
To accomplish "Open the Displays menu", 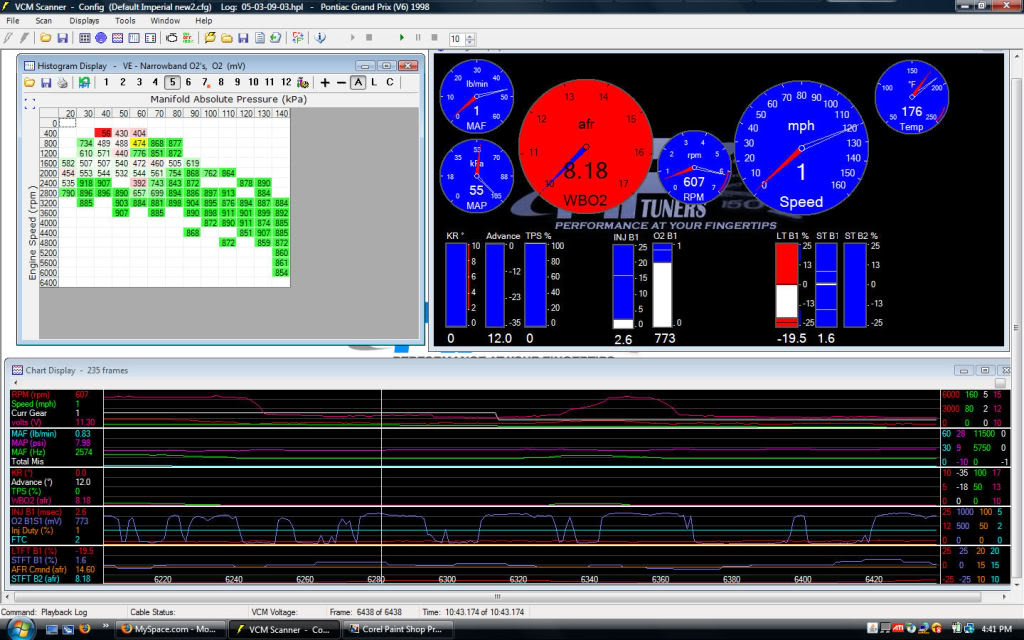I will (84, 21).
